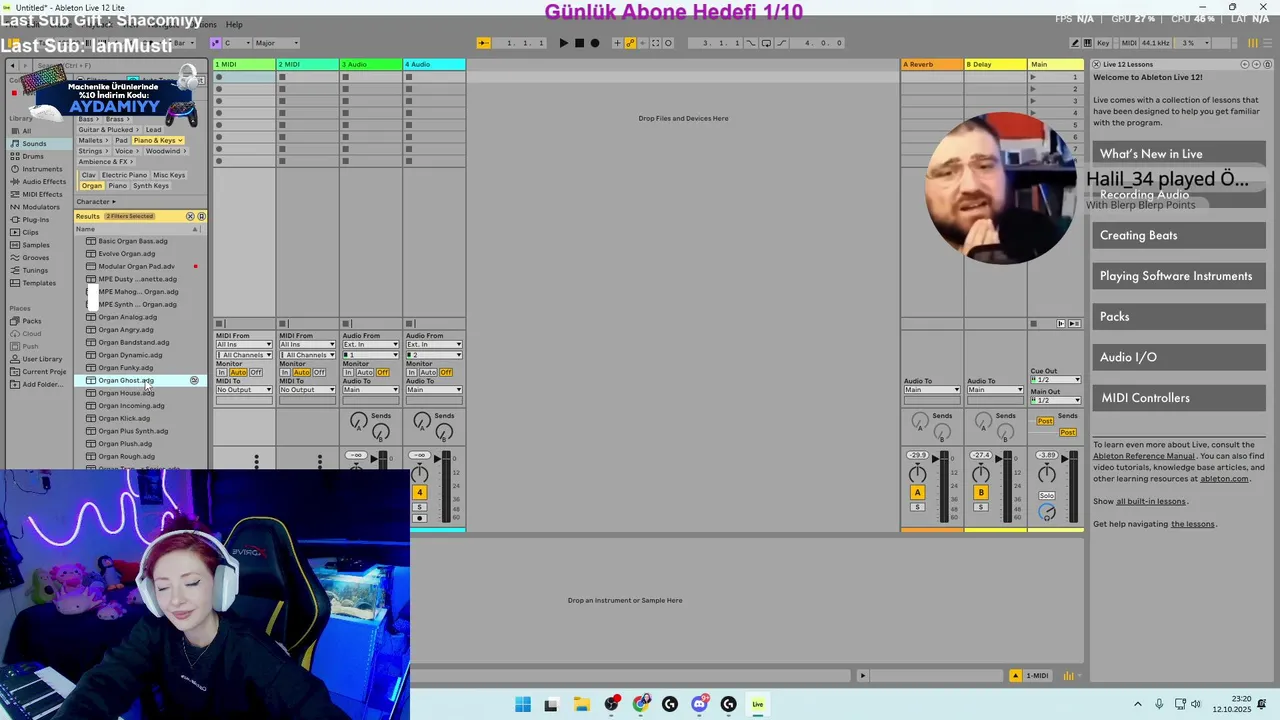Image resolution: width=1280 pixels, height=720 pixels.
Task: Click the Stop transport button
Action: (x=579, y=43)
